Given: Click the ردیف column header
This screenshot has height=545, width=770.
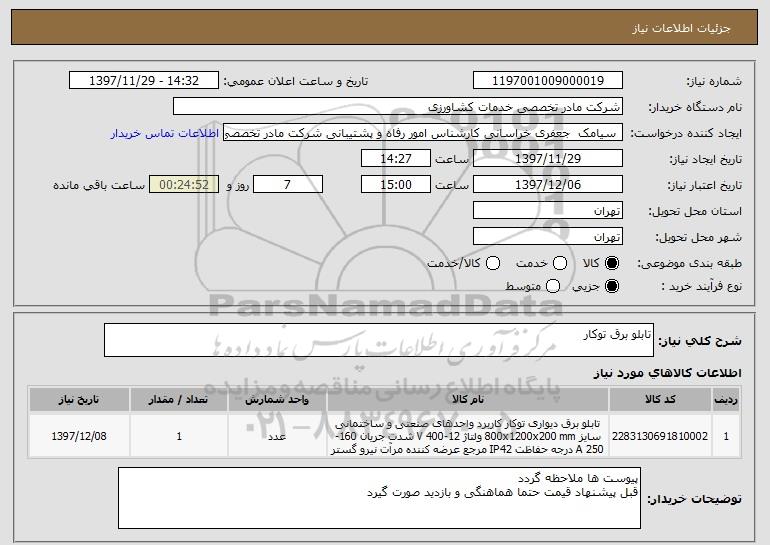Looking at the screenshot, I should 726,400.
